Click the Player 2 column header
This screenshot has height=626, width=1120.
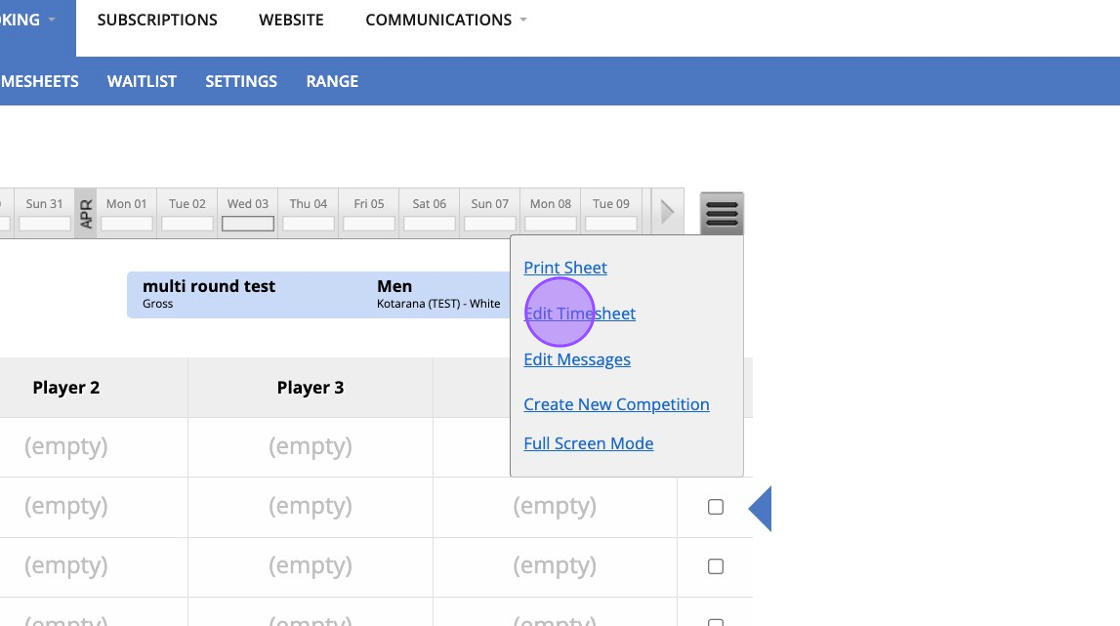click(66, 388)
